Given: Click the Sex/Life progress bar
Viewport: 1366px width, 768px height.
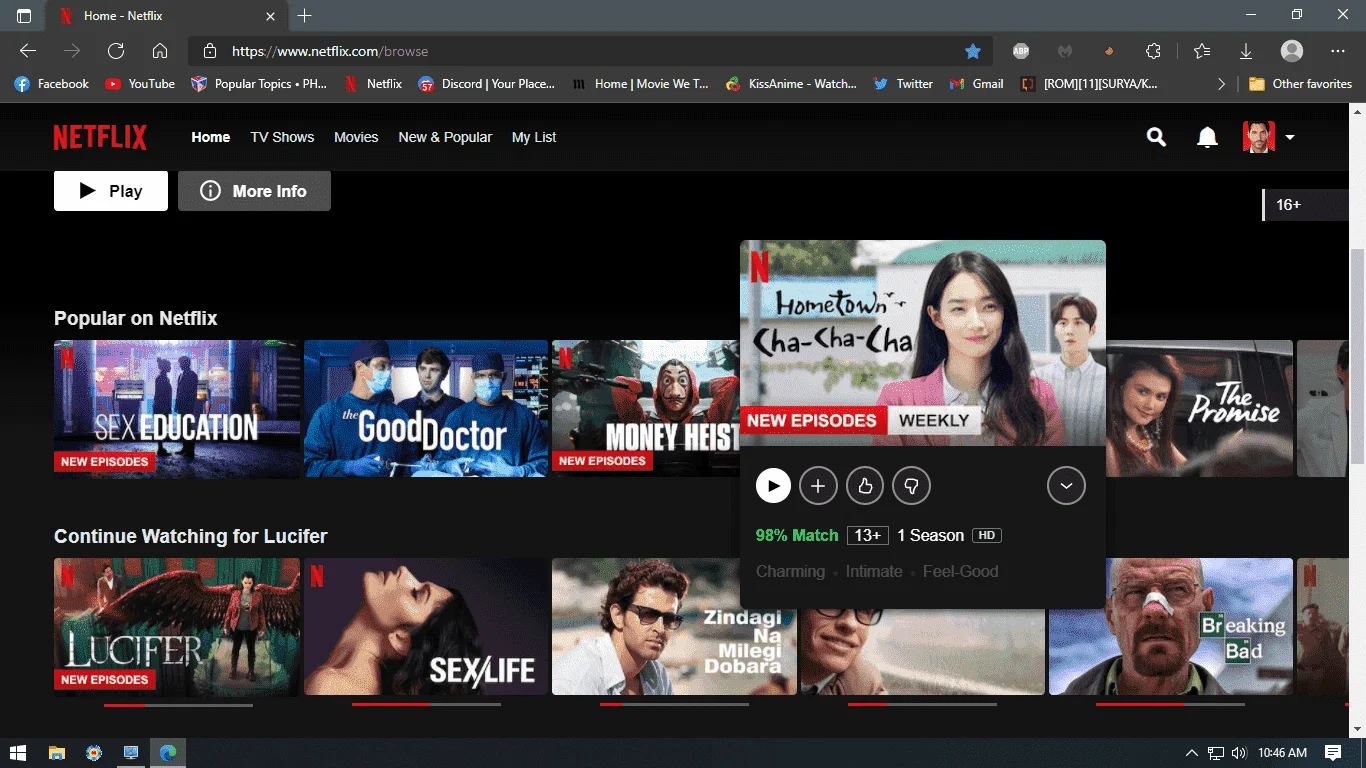Looking at the screenshot, I should (426, 705).
